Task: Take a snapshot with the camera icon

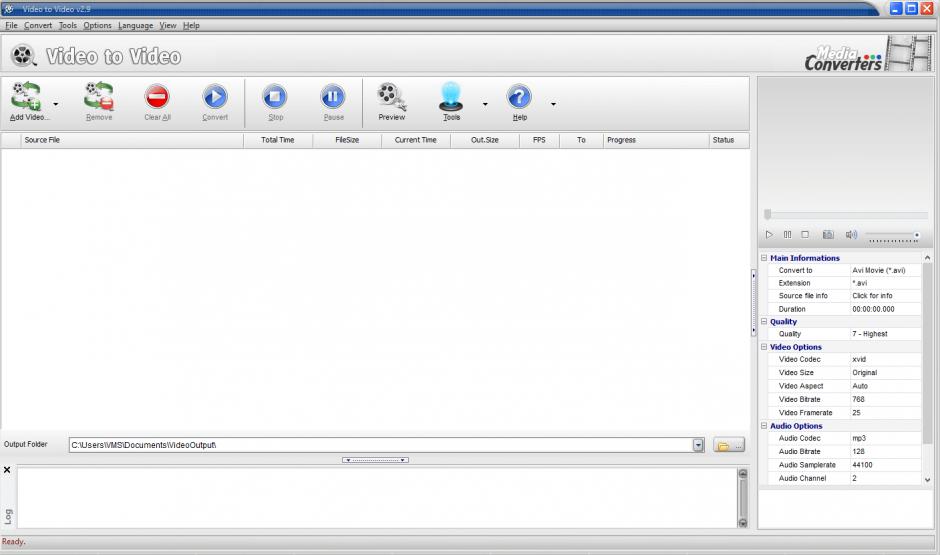Action: (828, 234)
